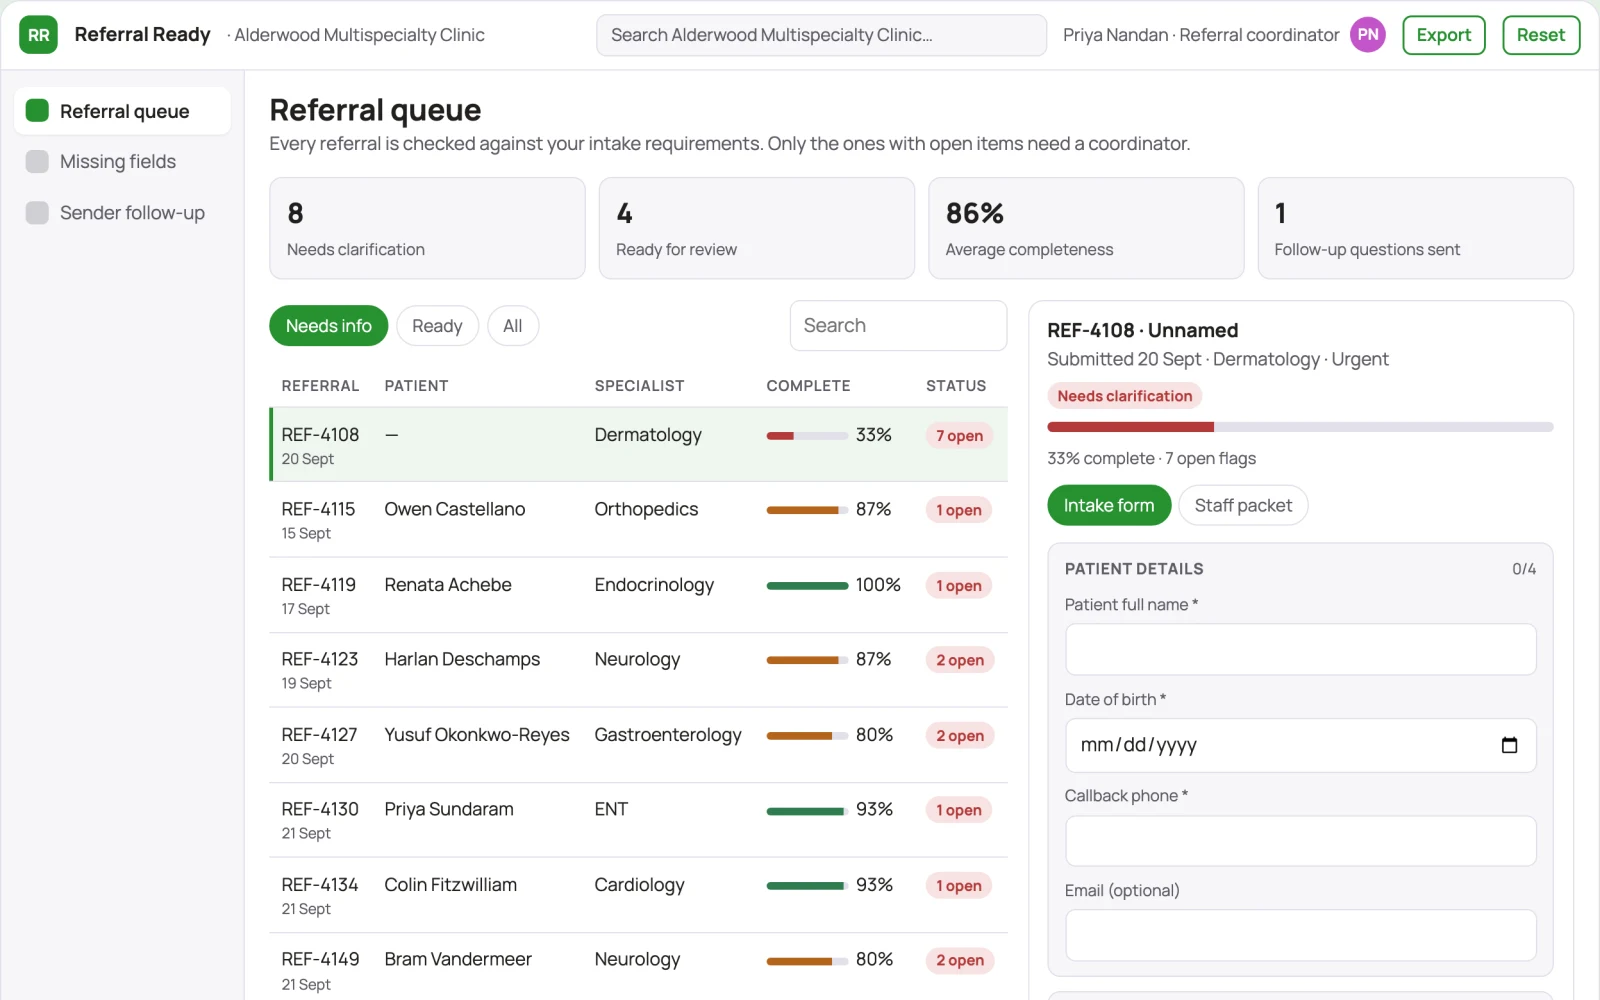Viewport: 1600px width, 1000px height.
Task: Click the Average completeness card
Action: tap(1086, 228)
